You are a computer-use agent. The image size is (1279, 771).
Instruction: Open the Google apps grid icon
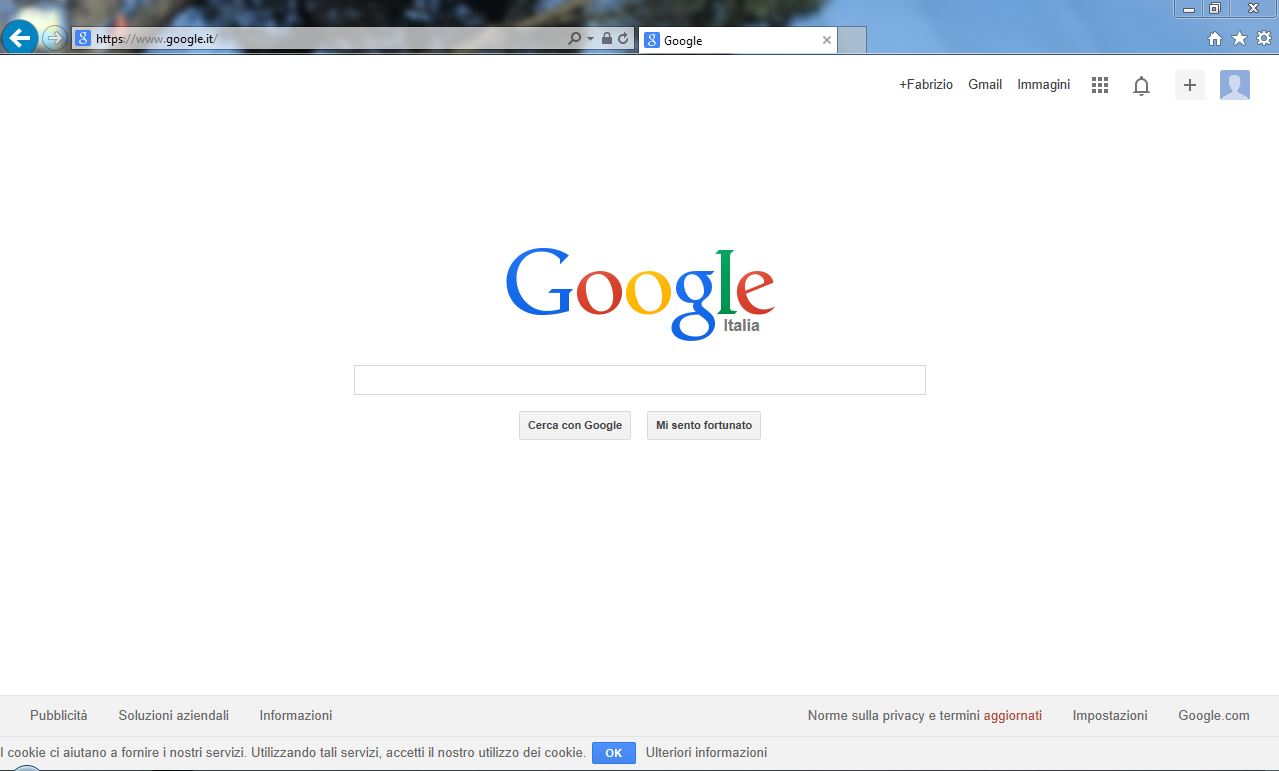coord(1100,85)
